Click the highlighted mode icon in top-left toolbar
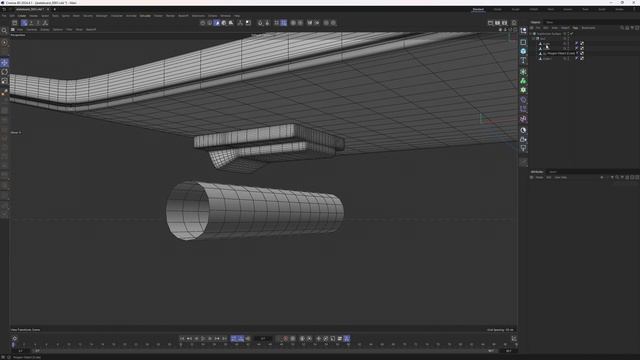This screenshot has height=360, width=640. pos(24,23)
